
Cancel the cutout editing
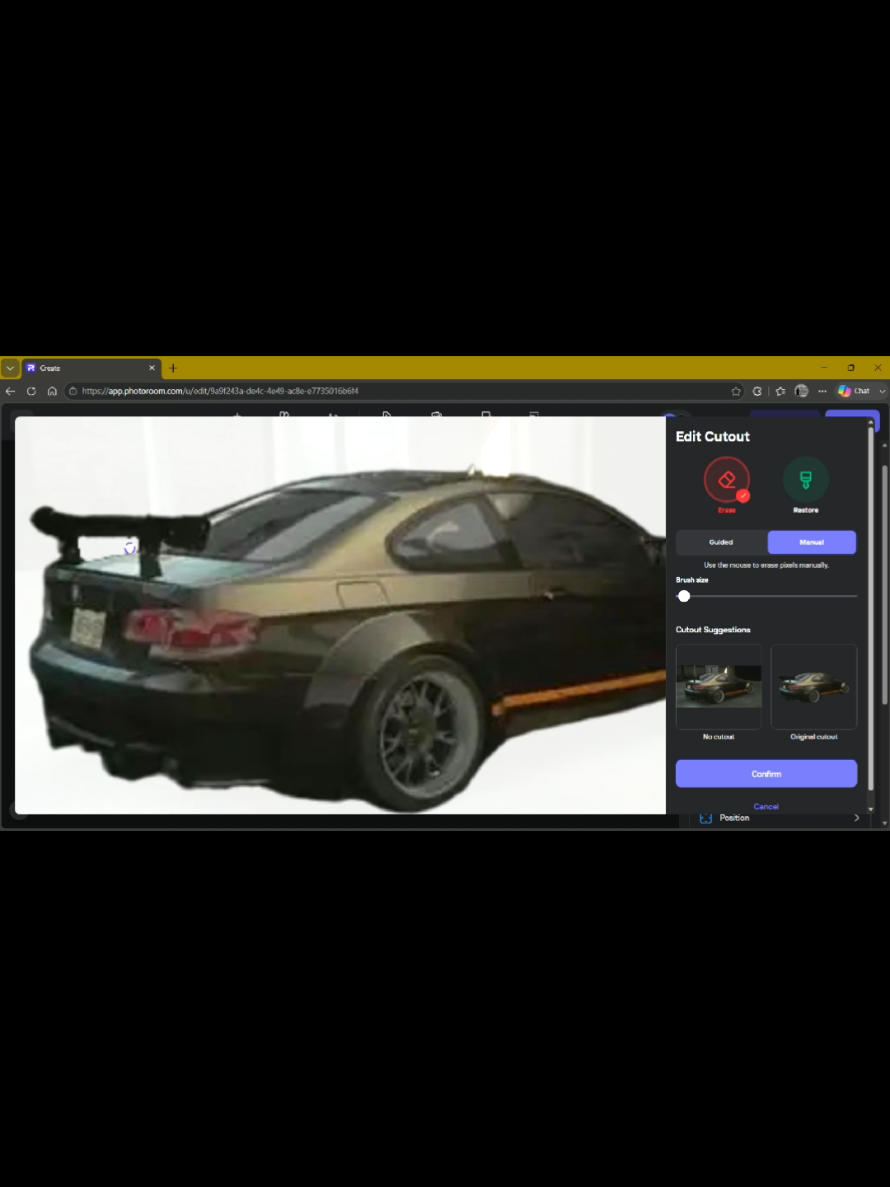click(766, 806)
